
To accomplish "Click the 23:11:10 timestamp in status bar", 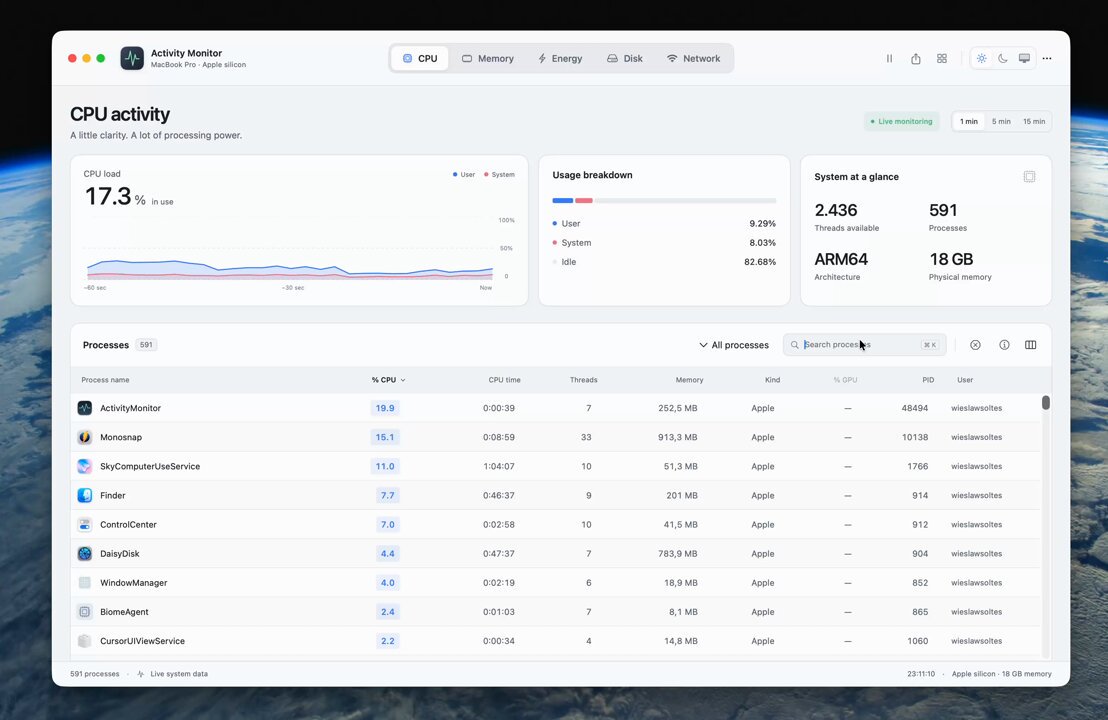I will click(x=921, y=674).
